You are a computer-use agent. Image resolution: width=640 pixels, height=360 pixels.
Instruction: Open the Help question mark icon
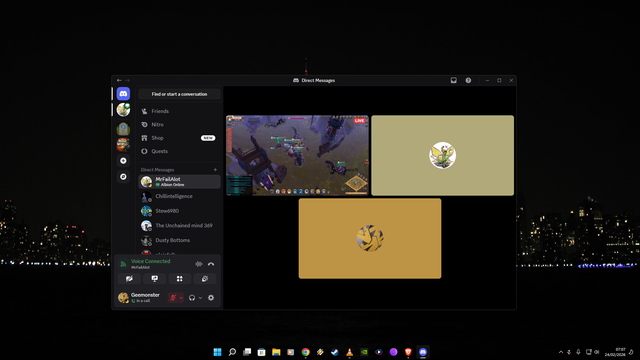[x=468, y=80]
